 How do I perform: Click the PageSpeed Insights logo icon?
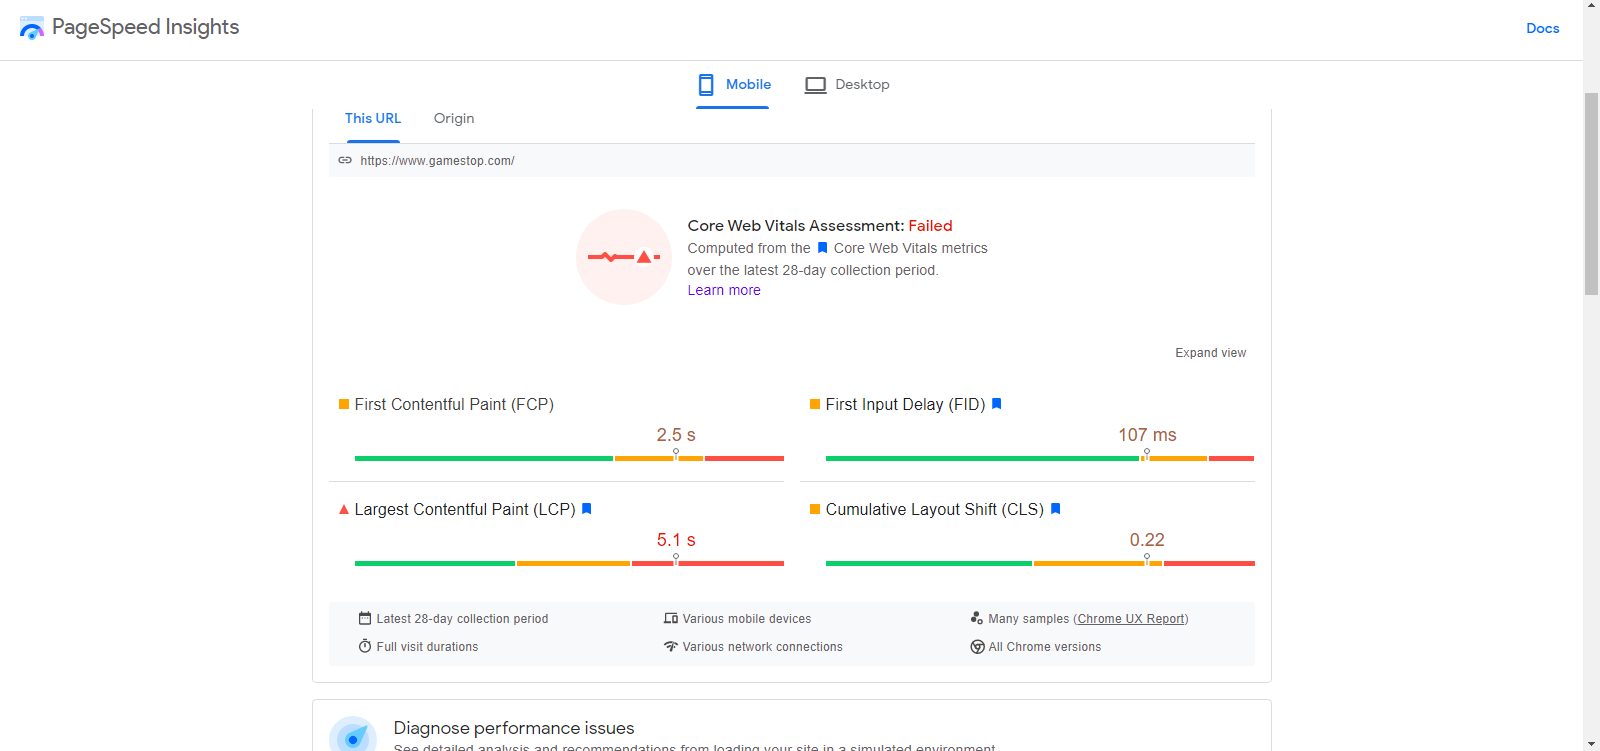(x=32, y=28)
